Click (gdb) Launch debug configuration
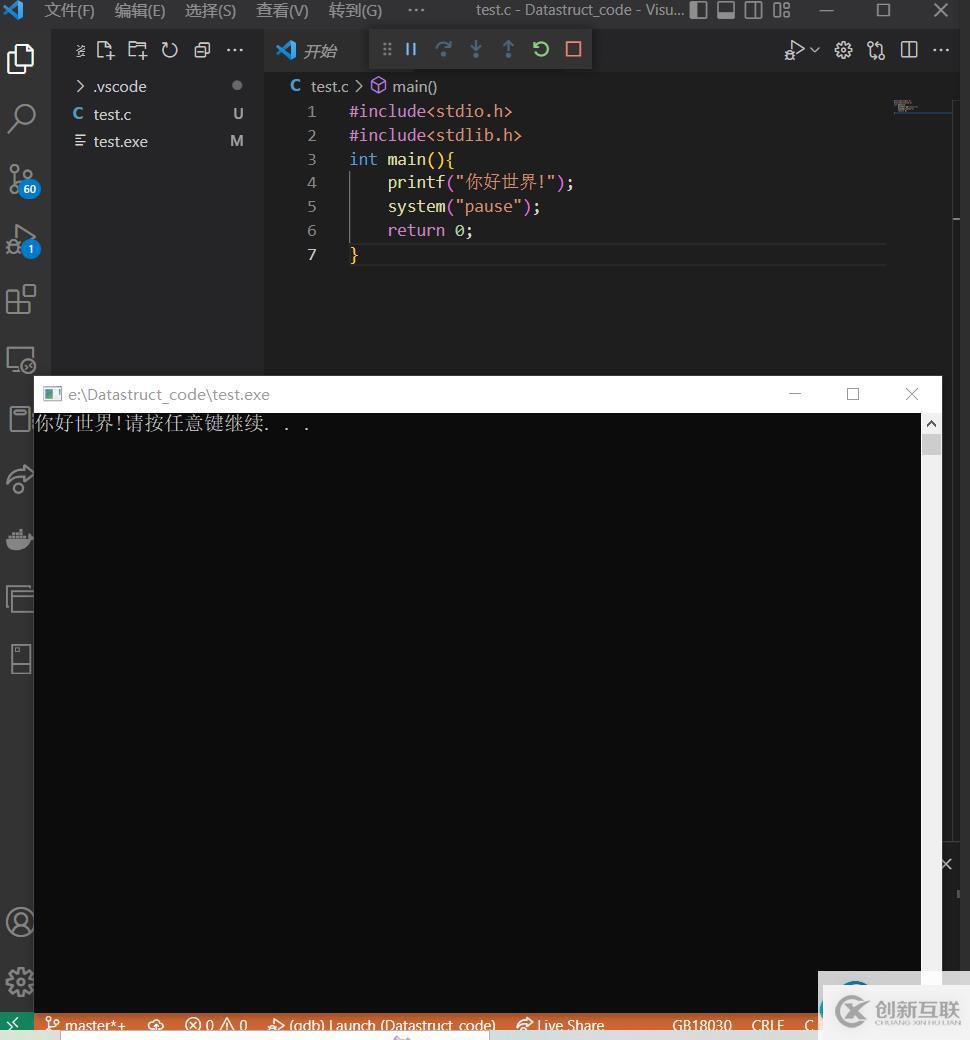 click(381, 1025)
